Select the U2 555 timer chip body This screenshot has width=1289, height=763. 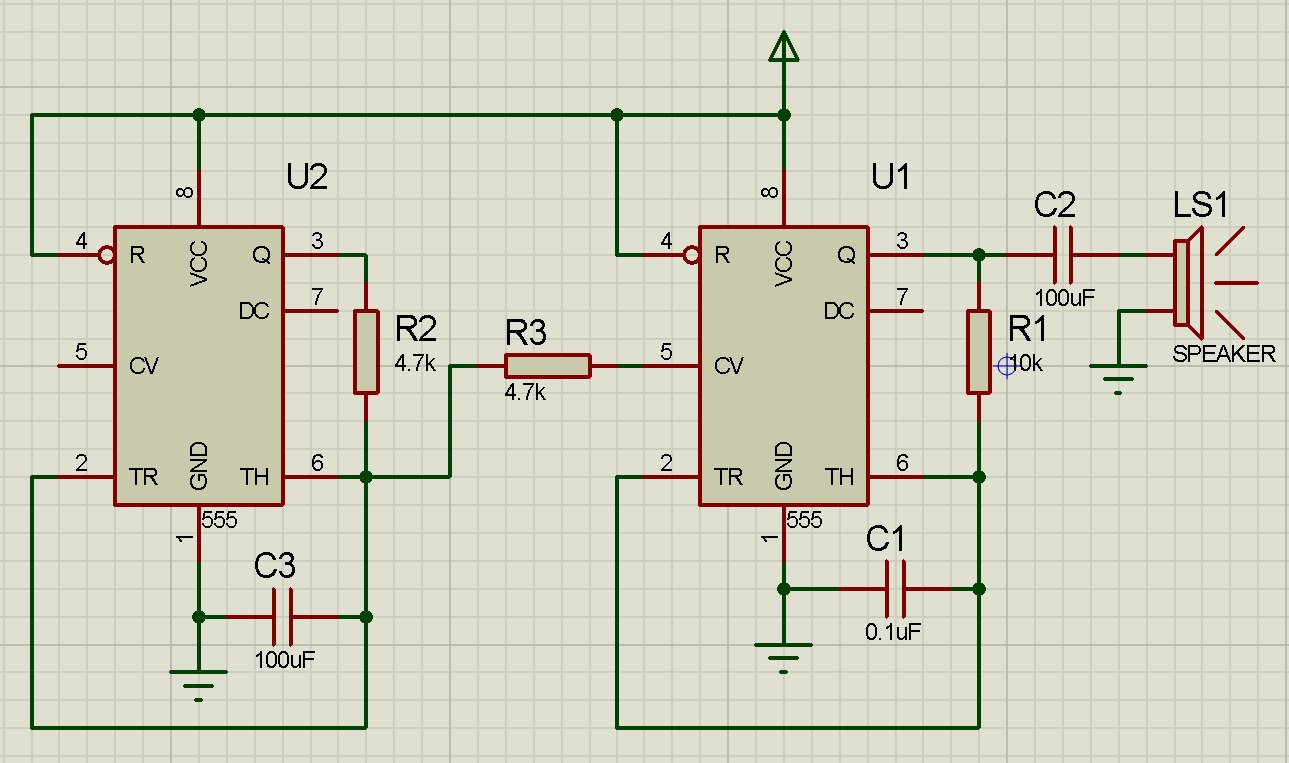click(198, 366)
